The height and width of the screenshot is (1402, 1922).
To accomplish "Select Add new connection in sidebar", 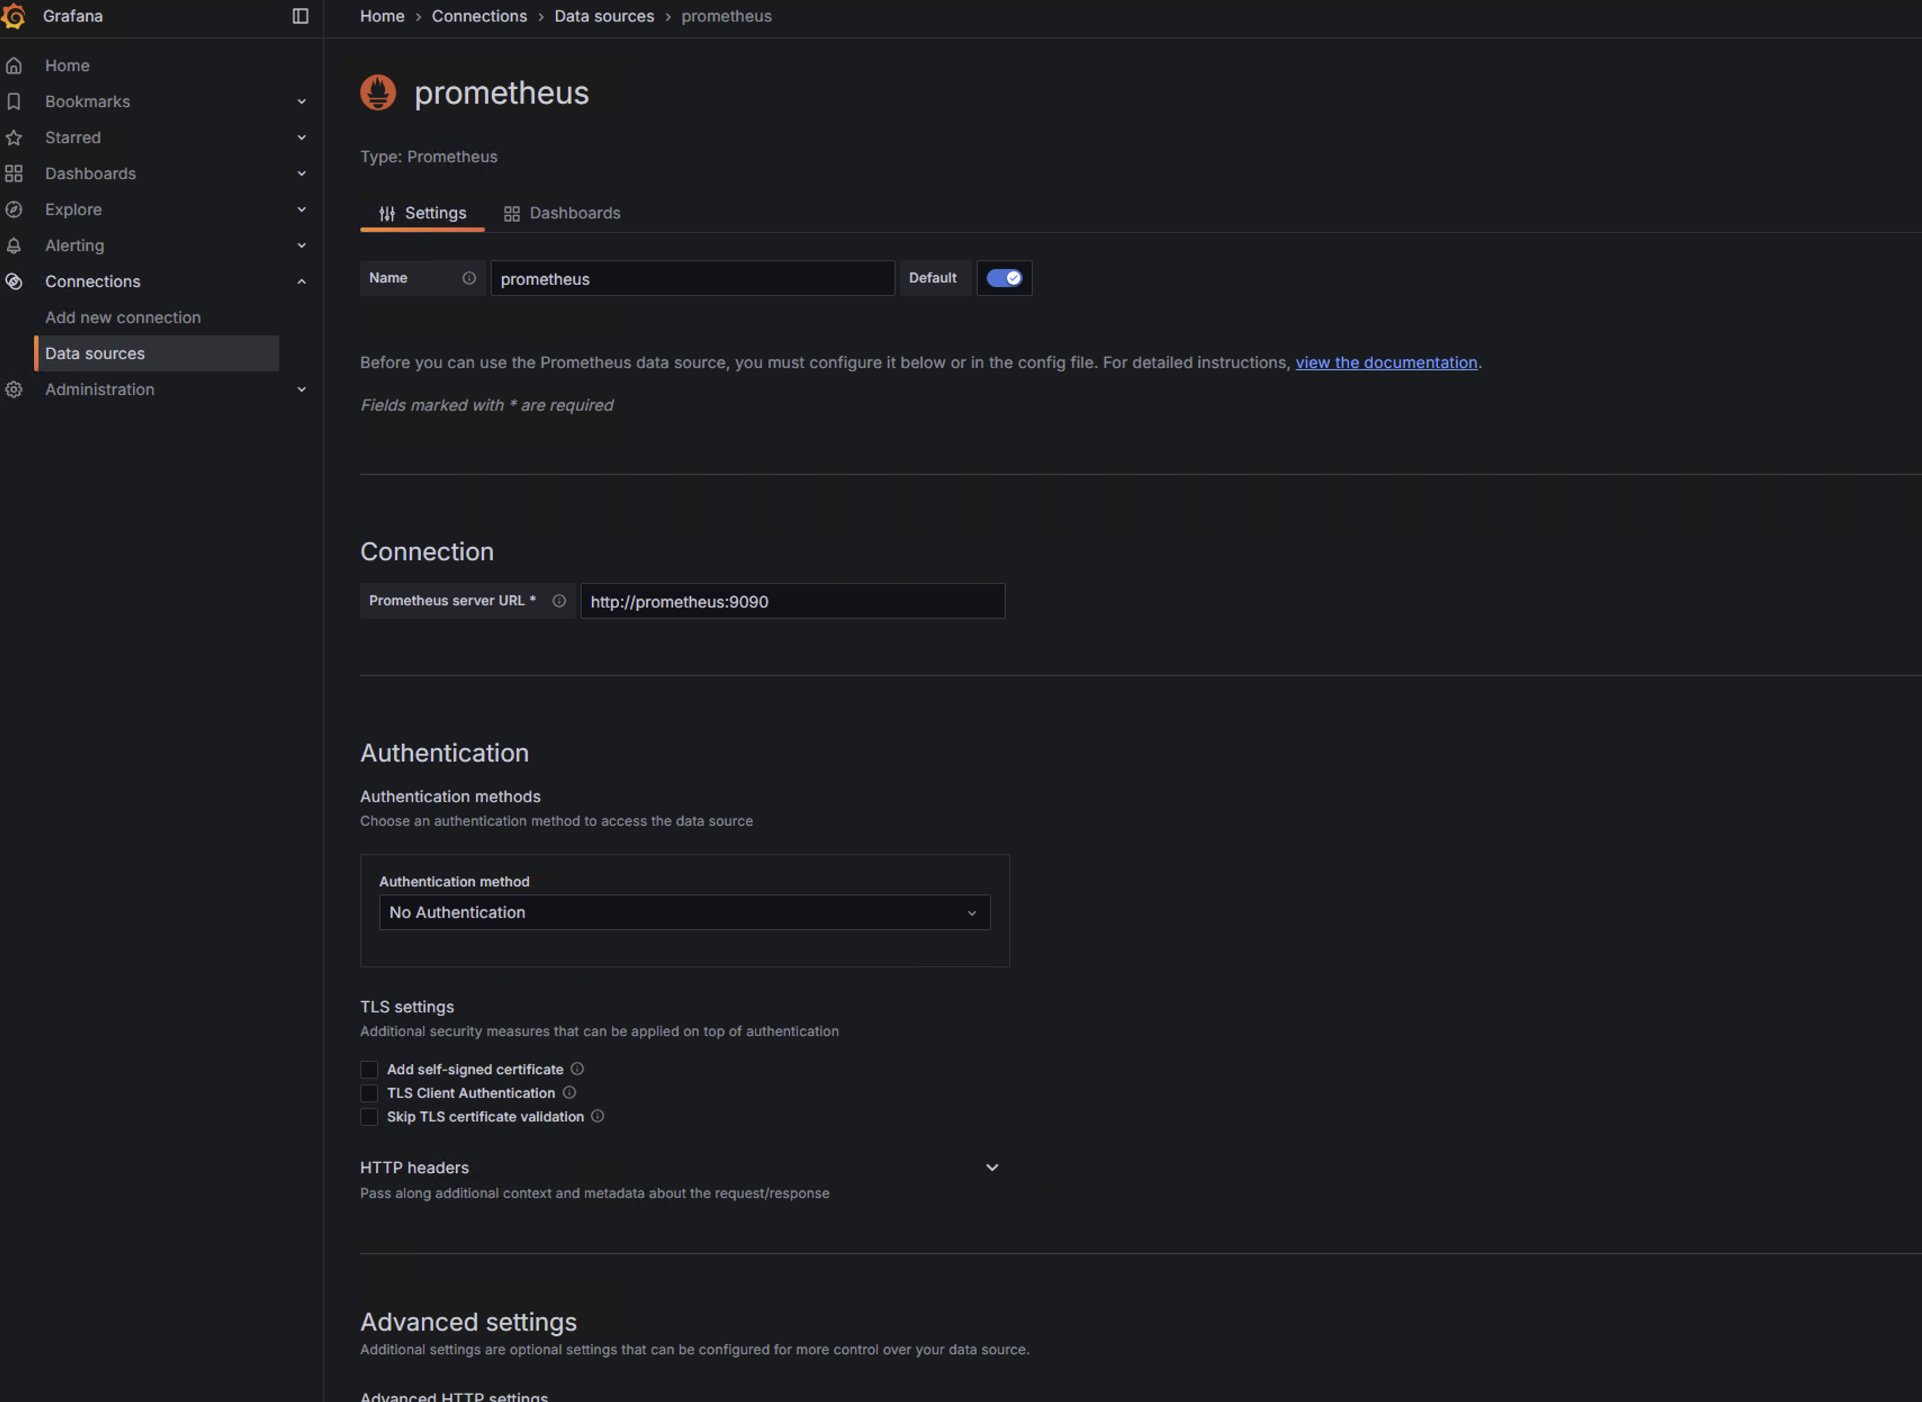I will coord(123,317).
